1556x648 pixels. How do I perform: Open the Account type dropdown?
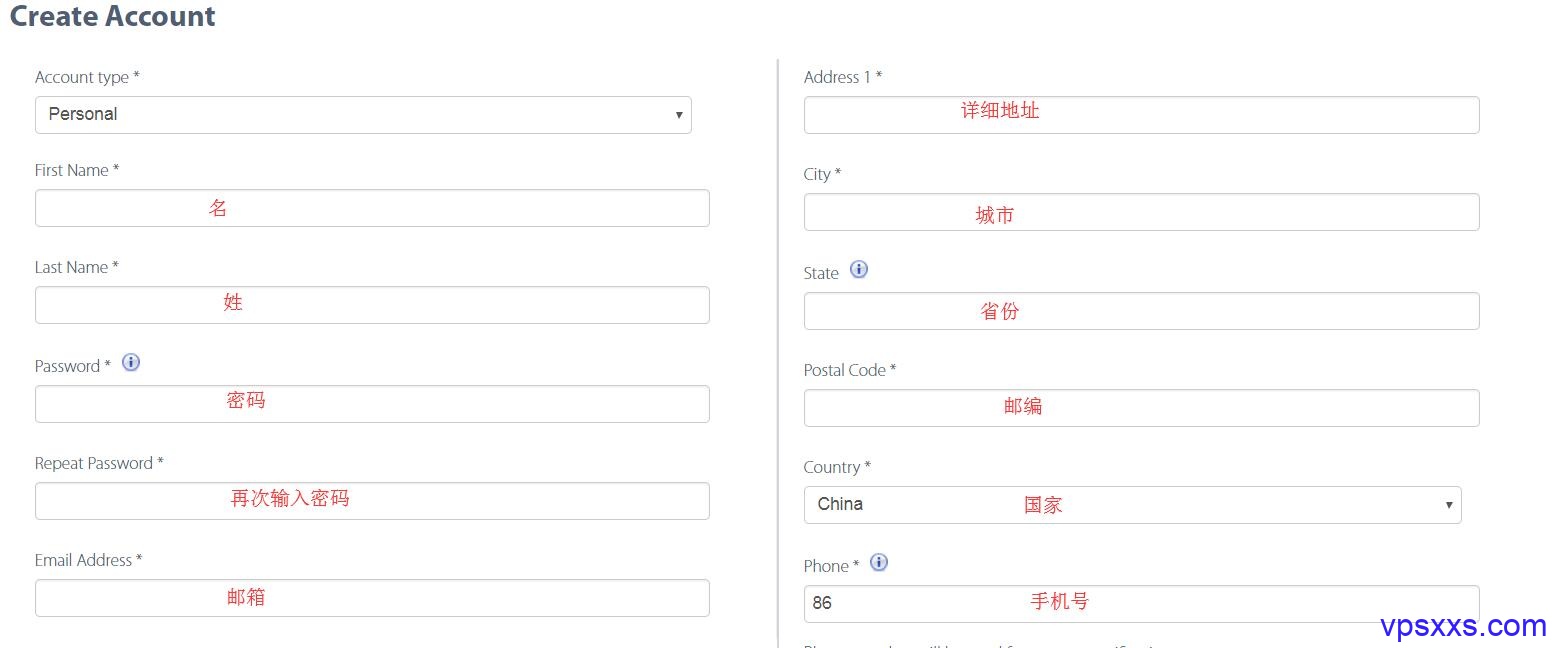[363, 115]
